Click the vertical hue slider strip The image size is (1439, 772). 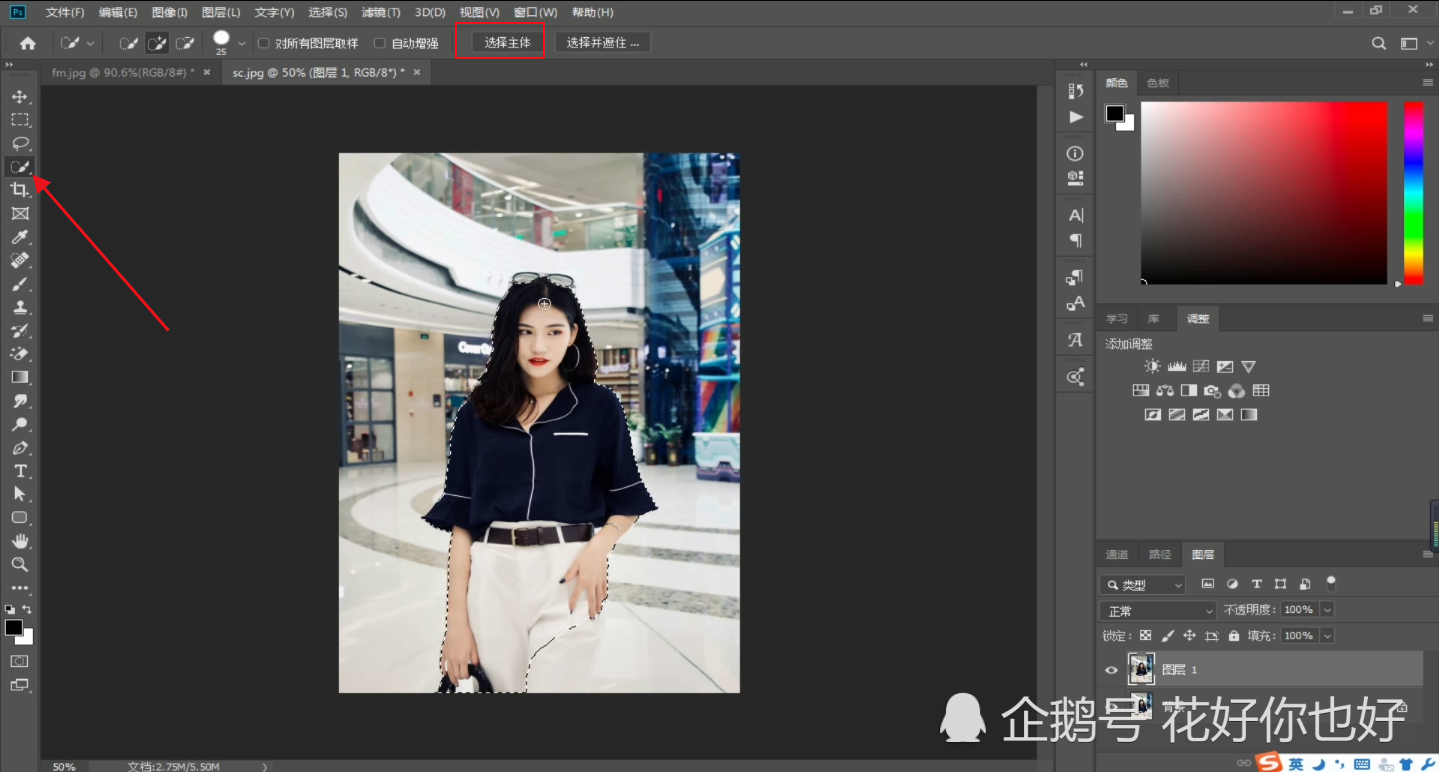[x=1413, y=193]
